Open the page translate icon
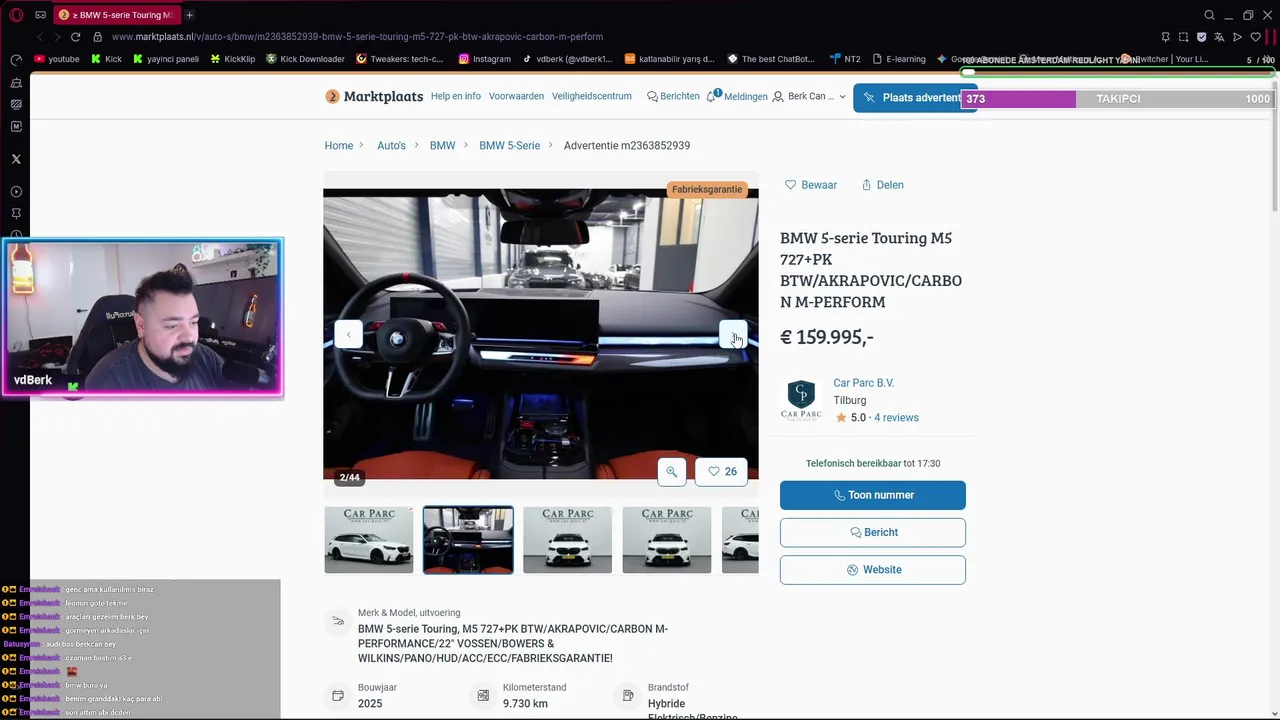Viewport: 1280px width, 720px height. pyautogui.click(x=1219, y=37)
